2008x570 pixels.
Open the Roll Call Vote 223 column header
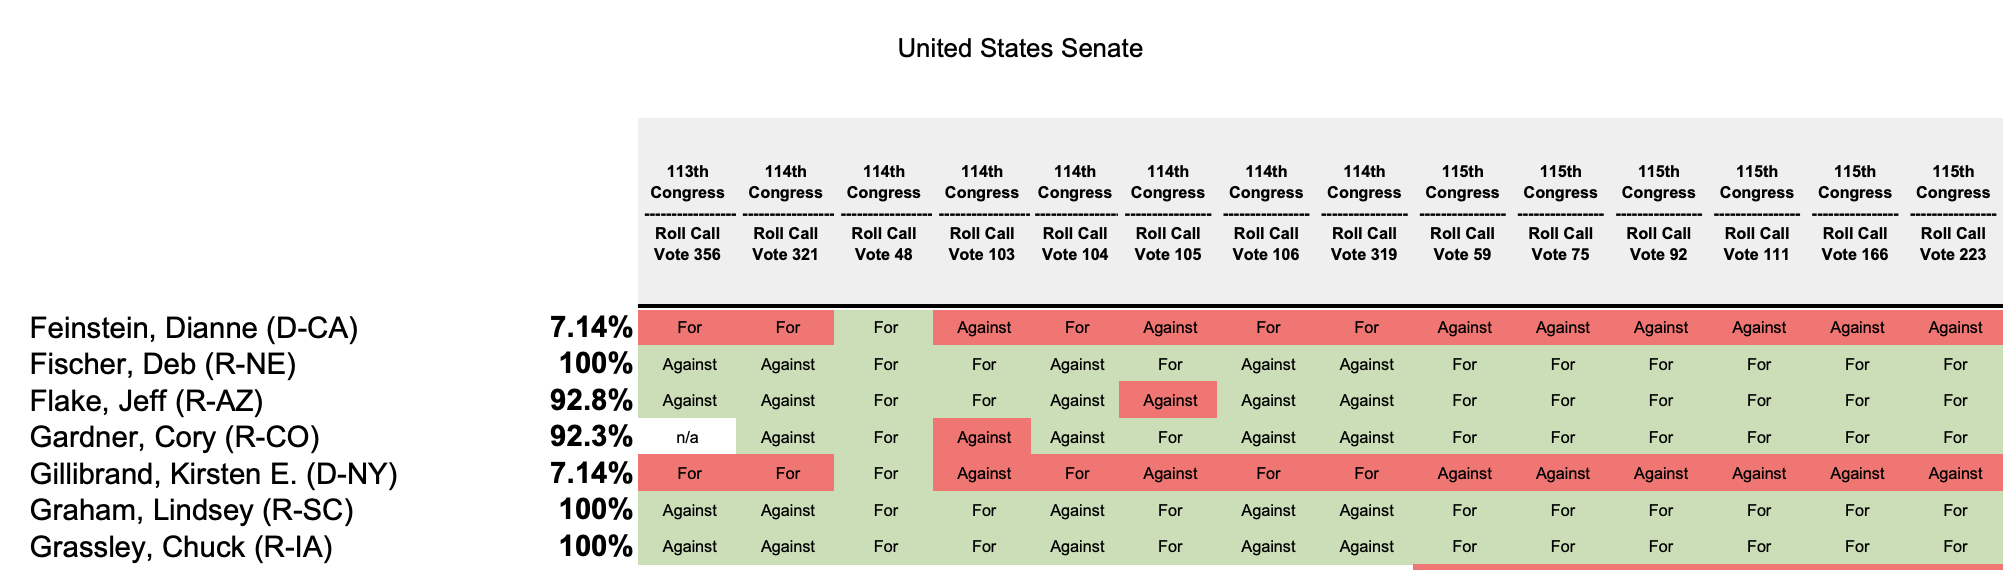pos(1953,213)
